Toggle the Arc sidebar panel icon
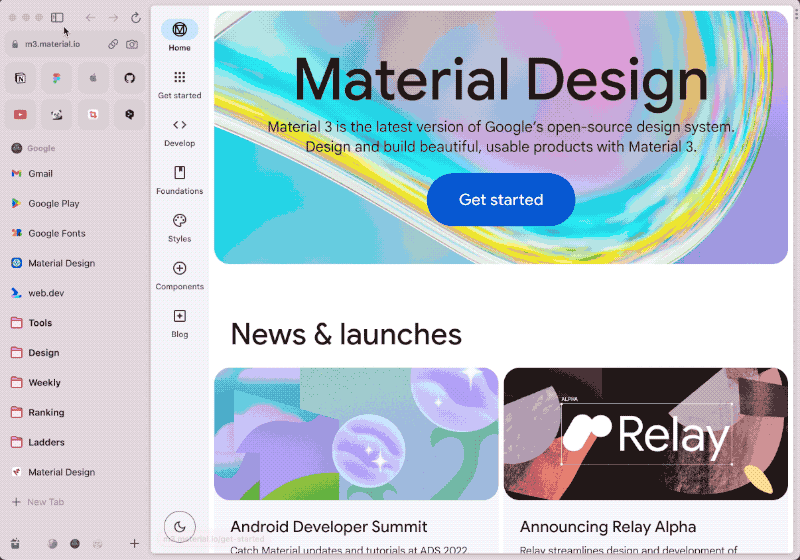800x560 pixels. (x=57, y=17)
